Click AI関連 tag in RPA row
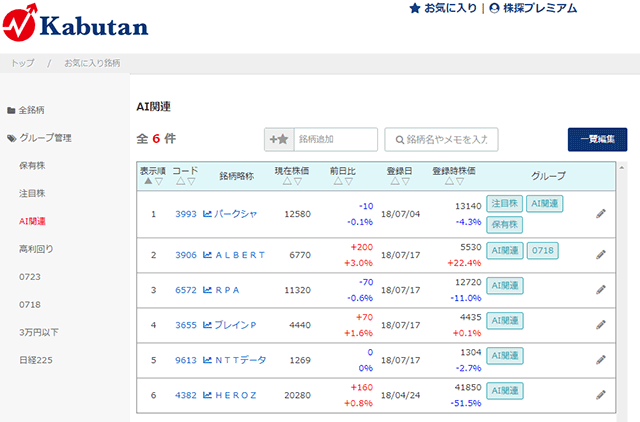The width and height of the screenshot is (640, 422). pyautogui.click(x=505, y=285)
